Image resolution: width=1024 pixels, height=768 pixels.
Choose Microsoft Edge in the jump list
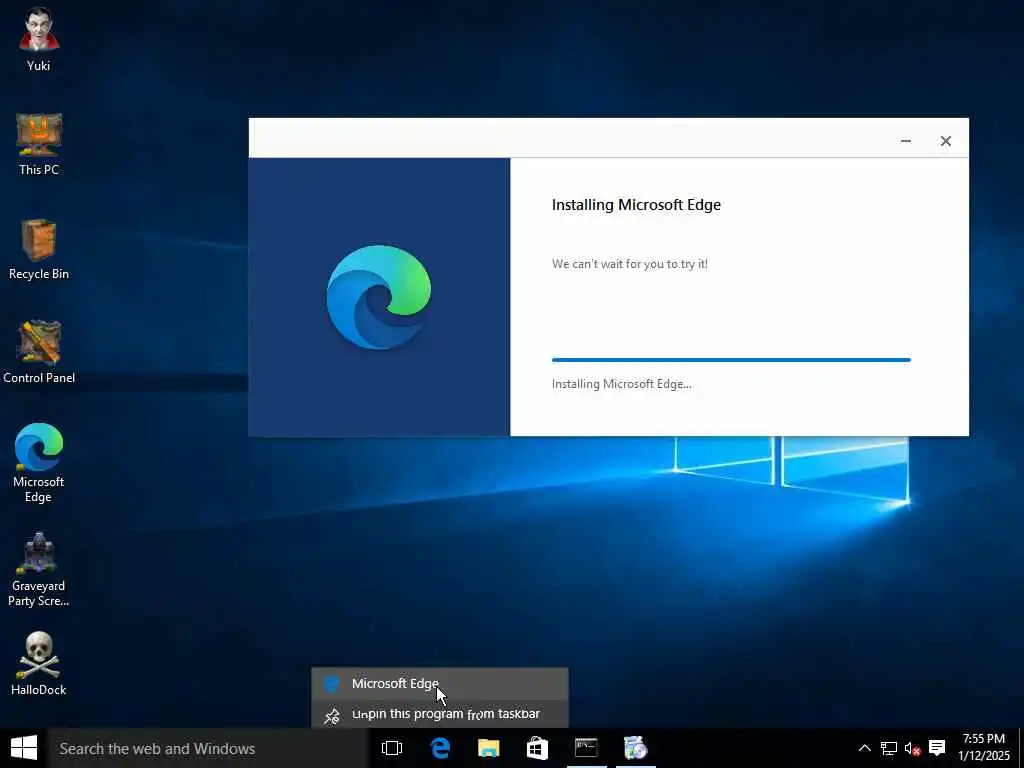[x=440, y=684]
